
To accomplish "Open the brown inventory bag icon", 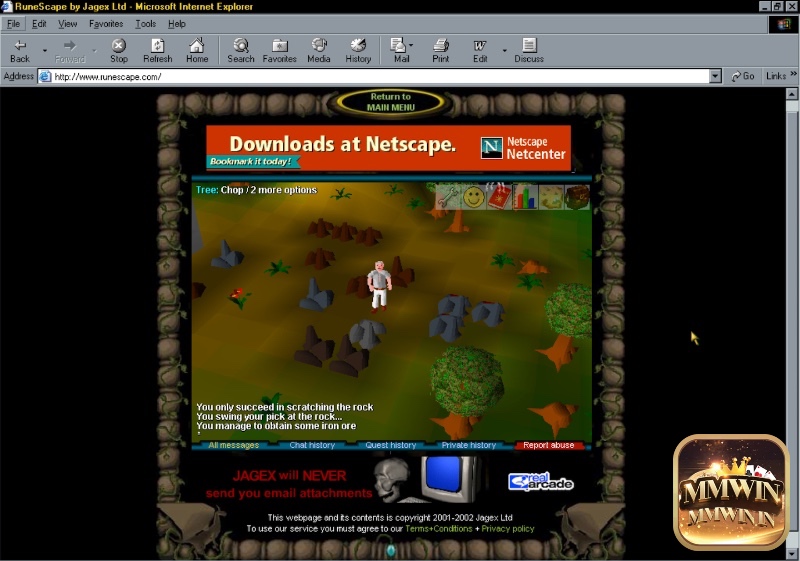I will pyautogui.click(x=577, y=197).
